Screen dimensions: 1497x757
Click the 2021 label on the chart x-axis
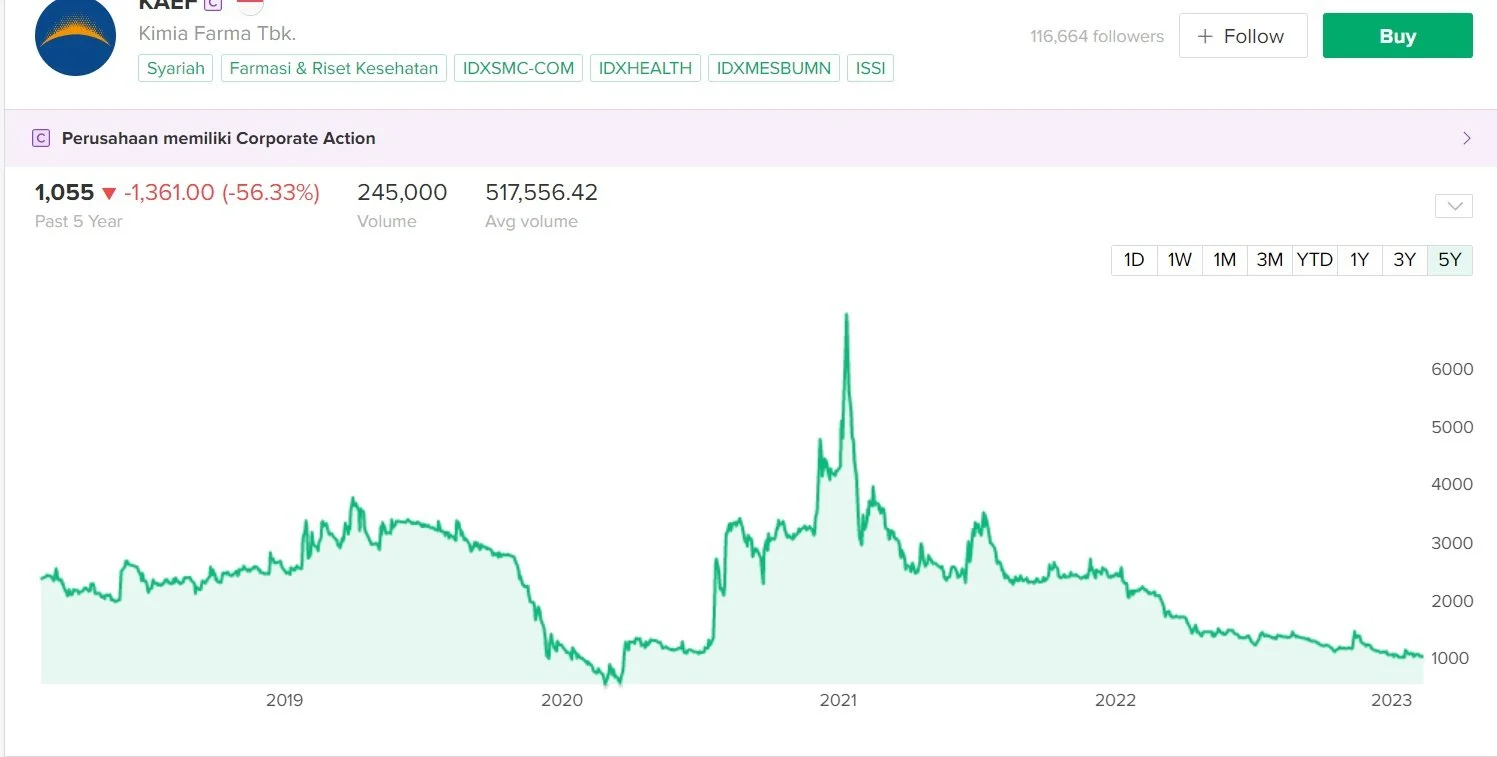(x=838, y=700)
